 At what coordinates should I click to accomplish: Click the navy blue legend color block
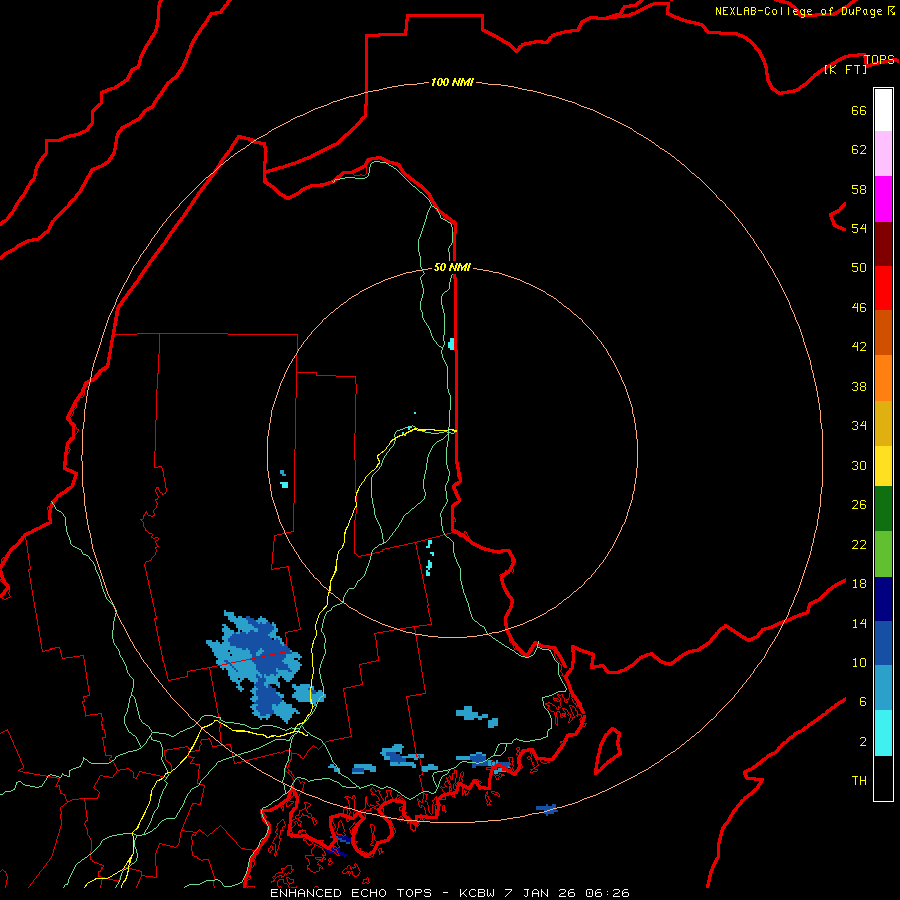click(883, 599)
